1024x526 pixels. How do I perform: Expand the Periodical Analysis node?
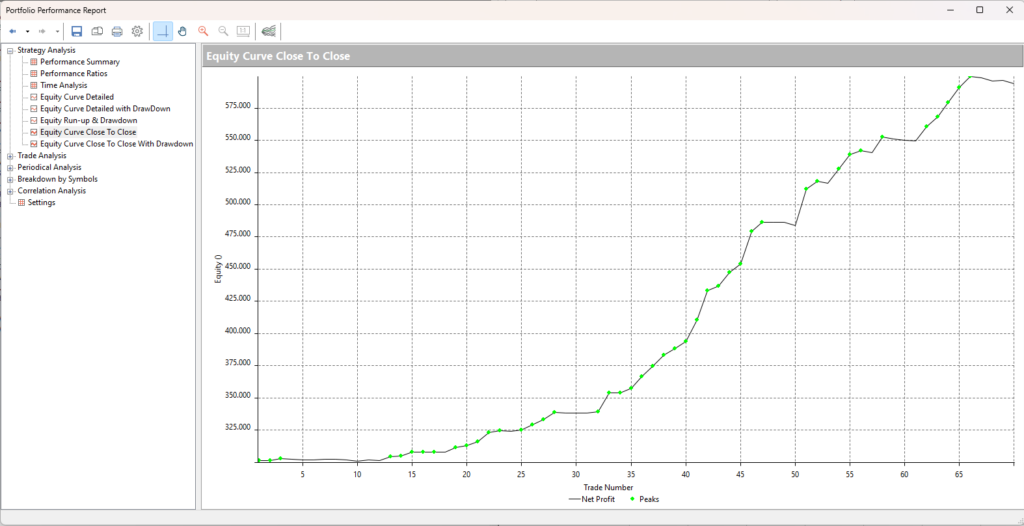tap(10, 167)
